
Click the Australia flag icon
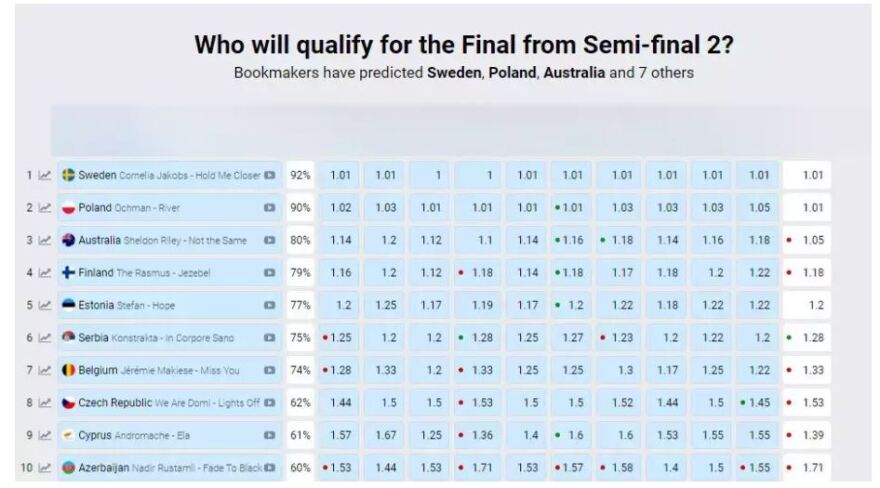(69, 240)
